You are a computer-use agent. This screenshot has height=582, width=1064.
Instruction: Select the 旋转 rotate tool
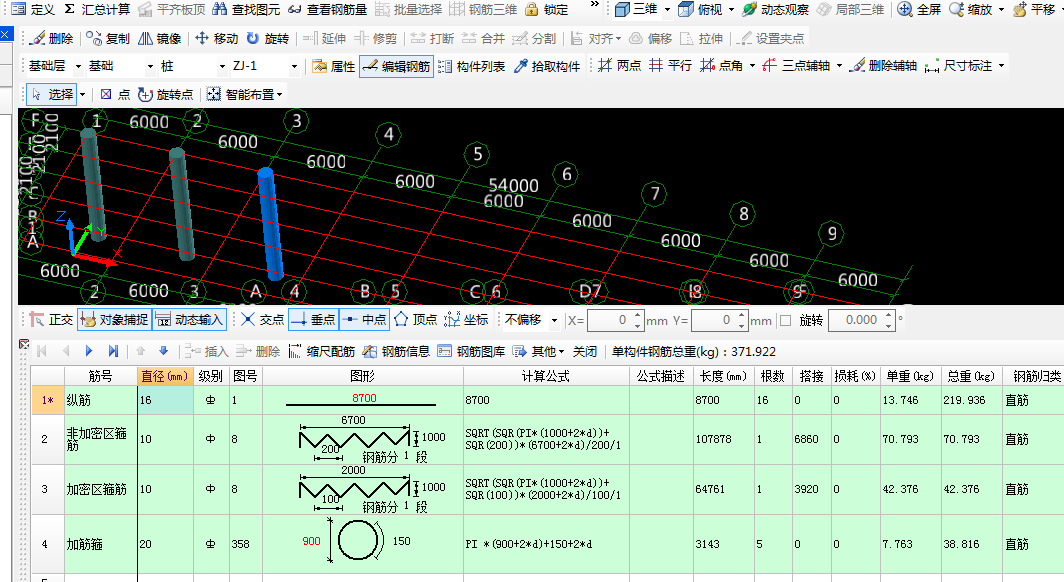(268, 39)
